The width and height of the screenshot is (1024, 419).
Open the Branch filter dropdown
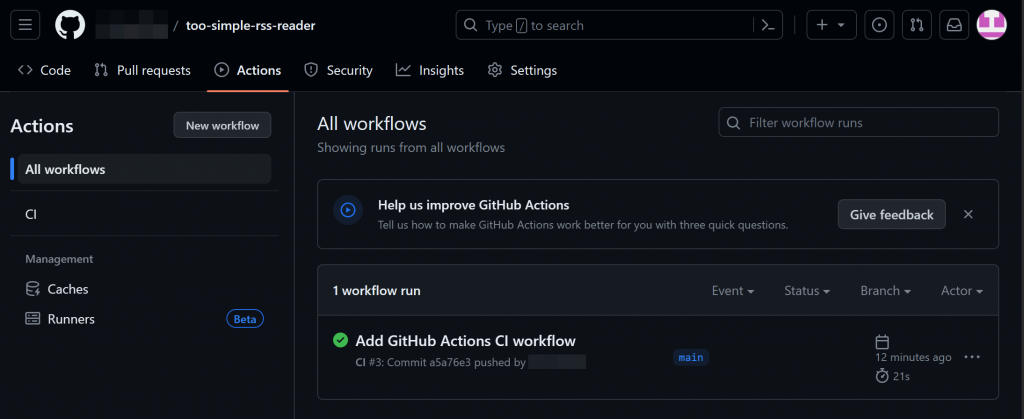point(885,290)
